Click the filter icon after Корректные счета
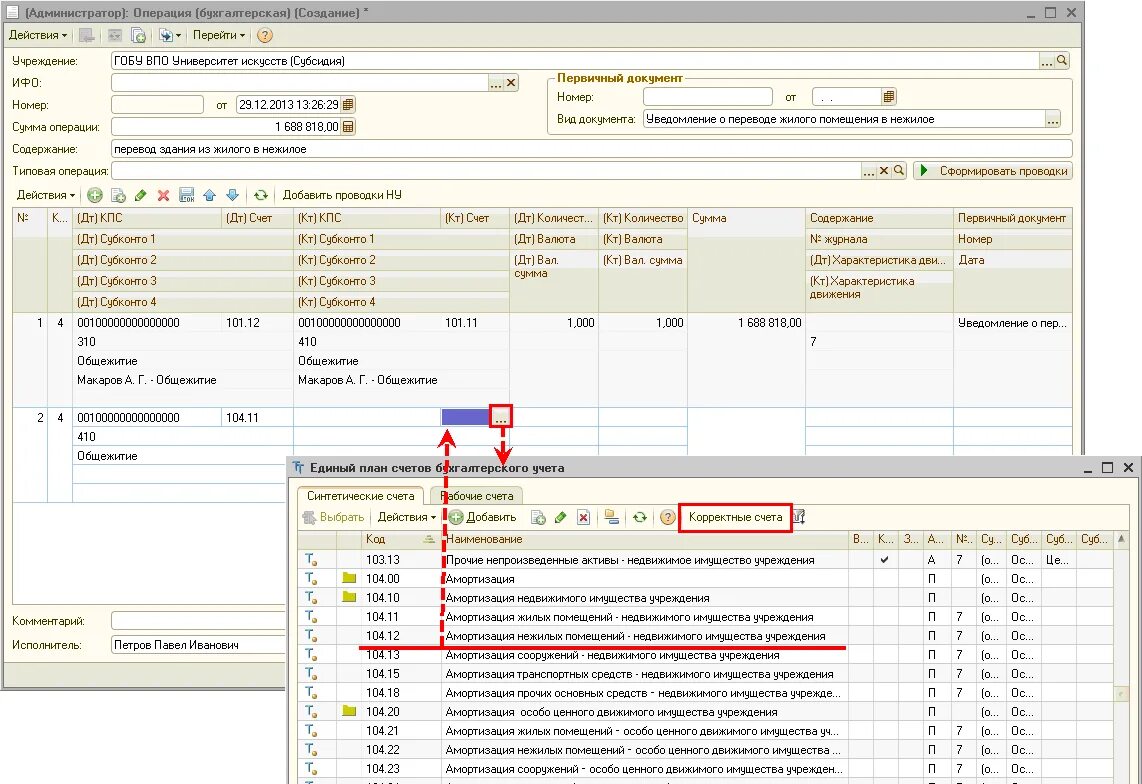The height and width of the screenshot is (784, 1142). (799, 517)
